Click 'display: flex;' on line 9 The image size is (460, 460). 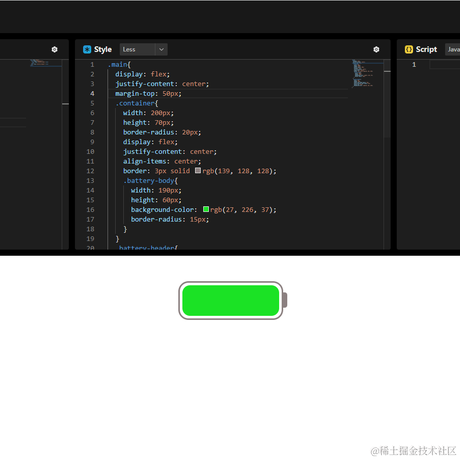(x=150, y=142)
